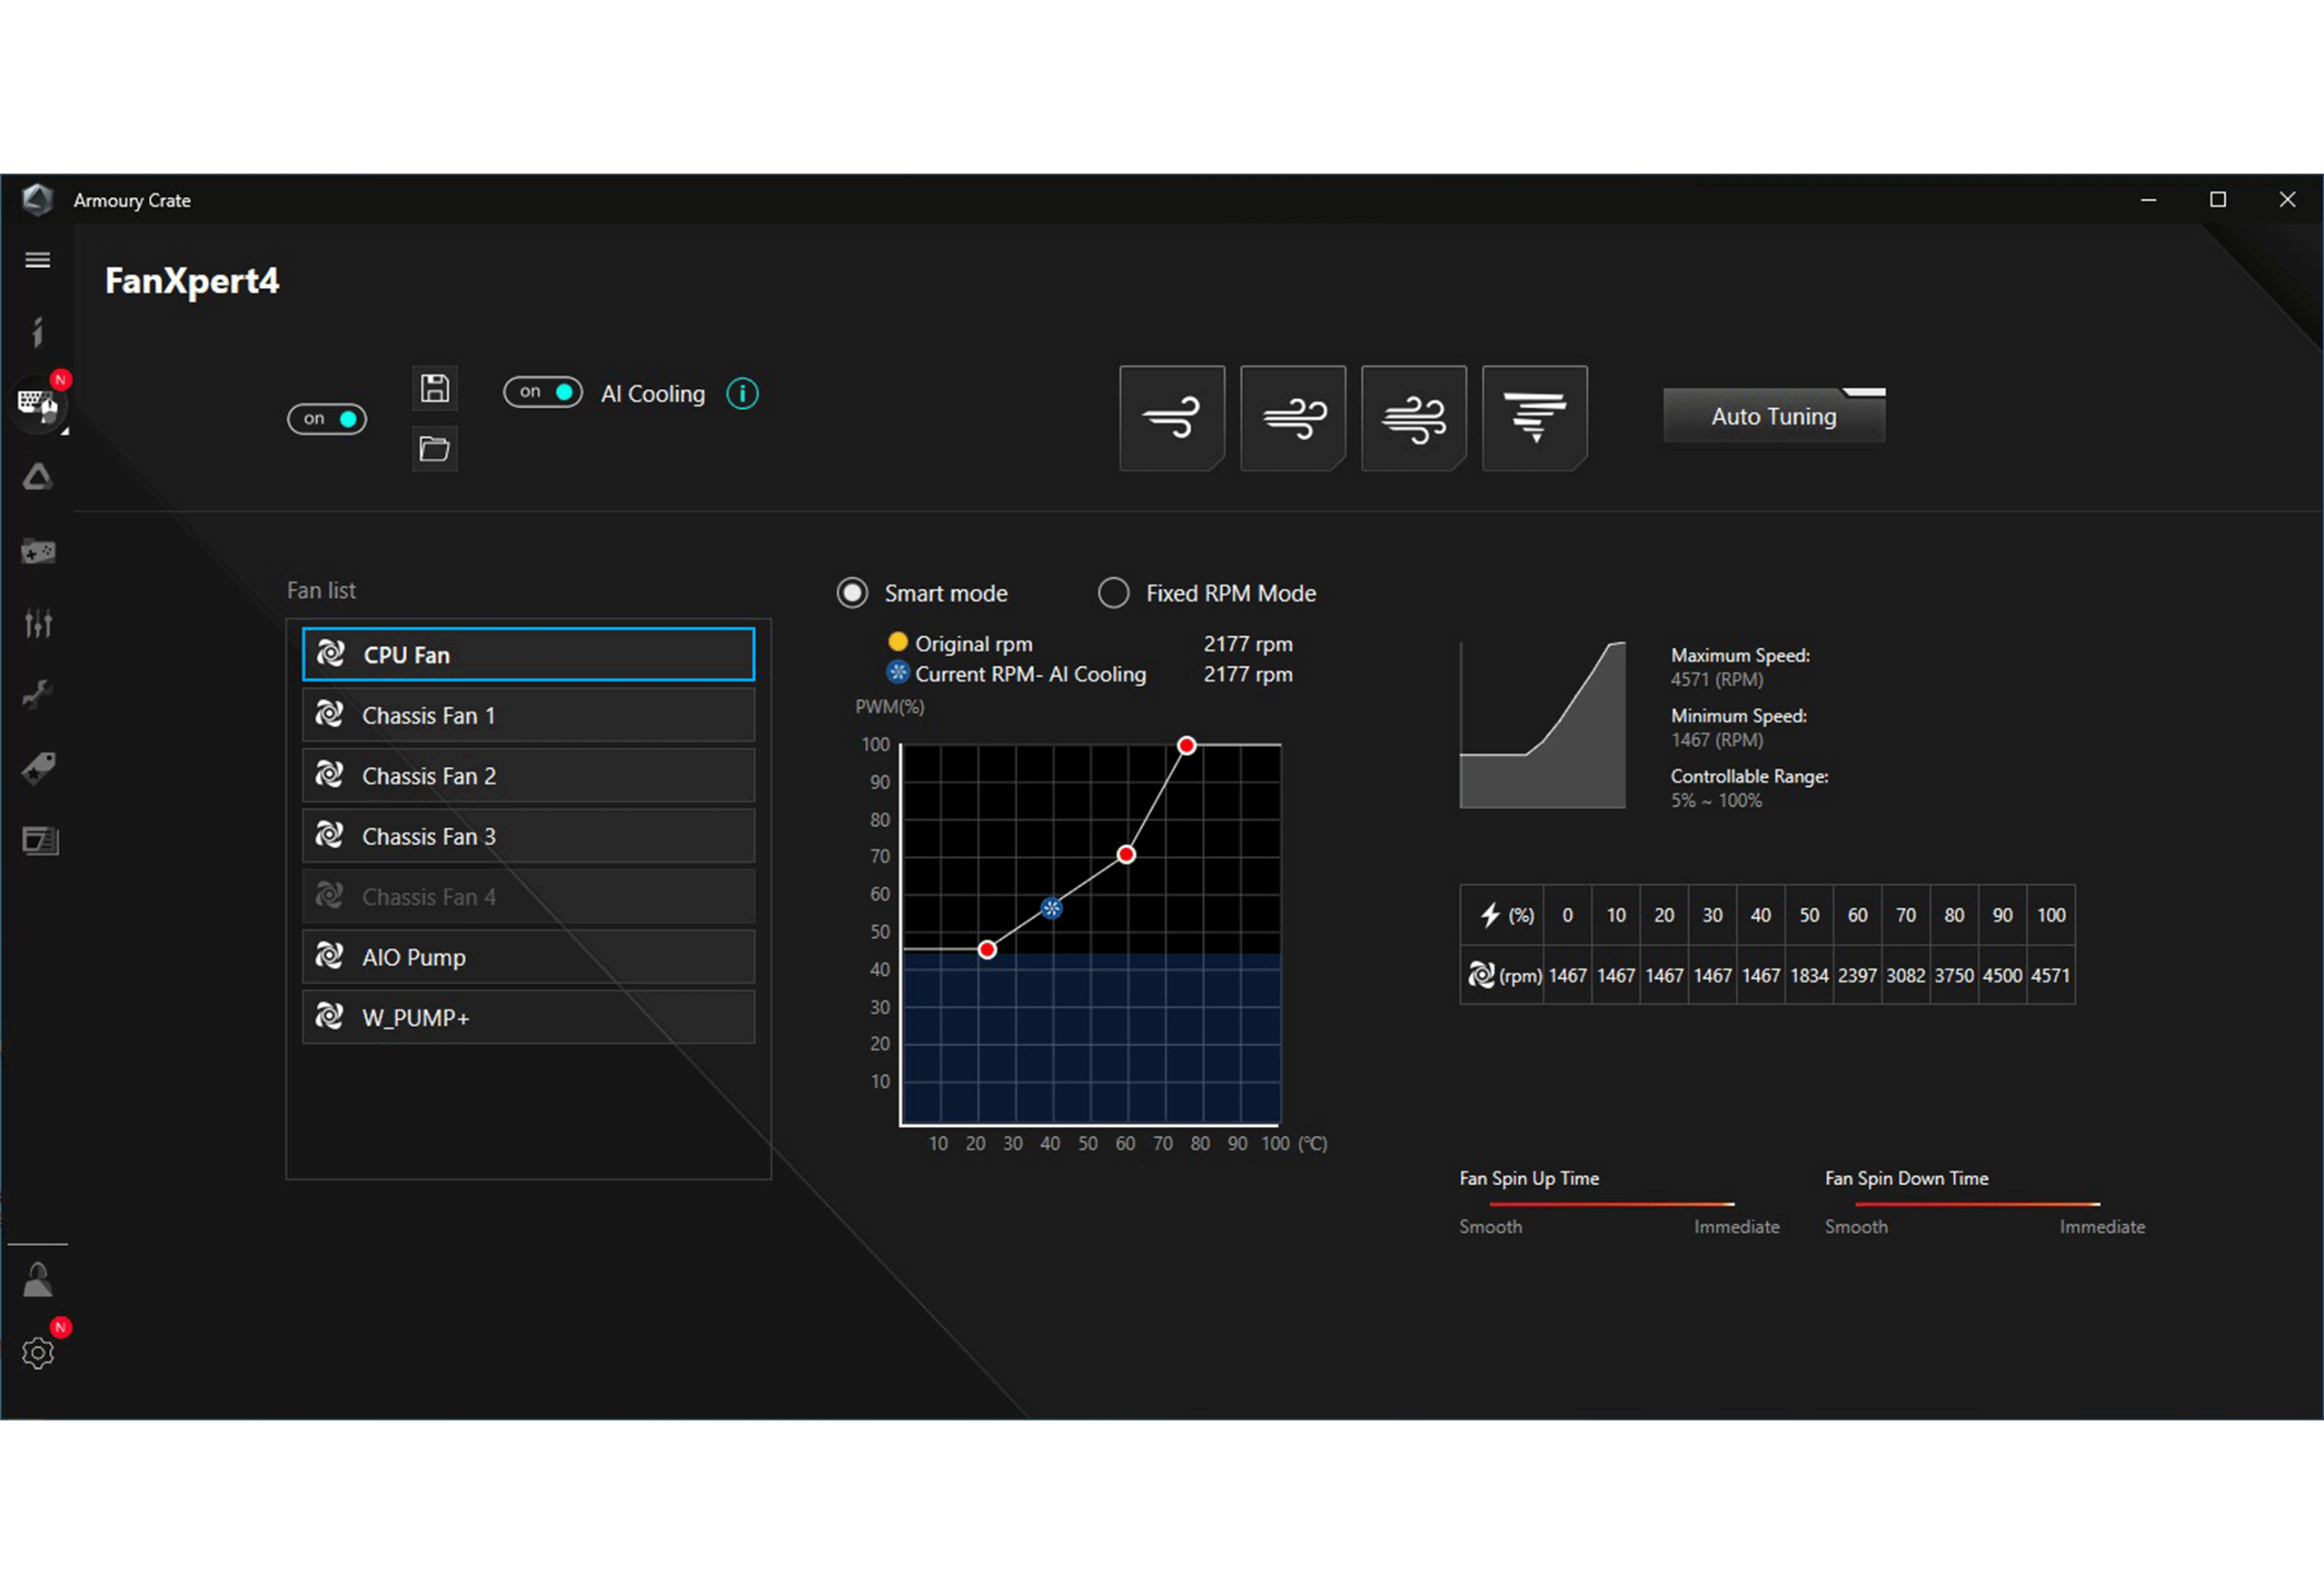This screenshot has height=1594, width=2324.
Task: Click the fan speed range thumbnail graph
Action: click(1543, 725)
